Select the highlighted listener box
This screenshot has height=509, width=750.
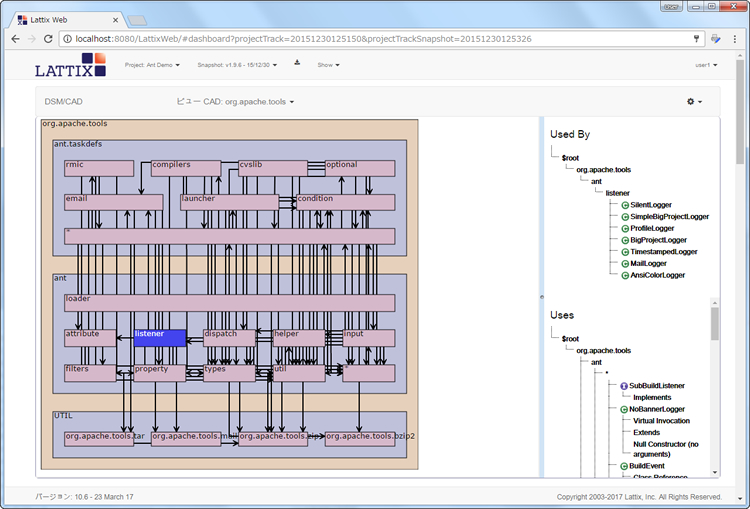pos(160,338)
